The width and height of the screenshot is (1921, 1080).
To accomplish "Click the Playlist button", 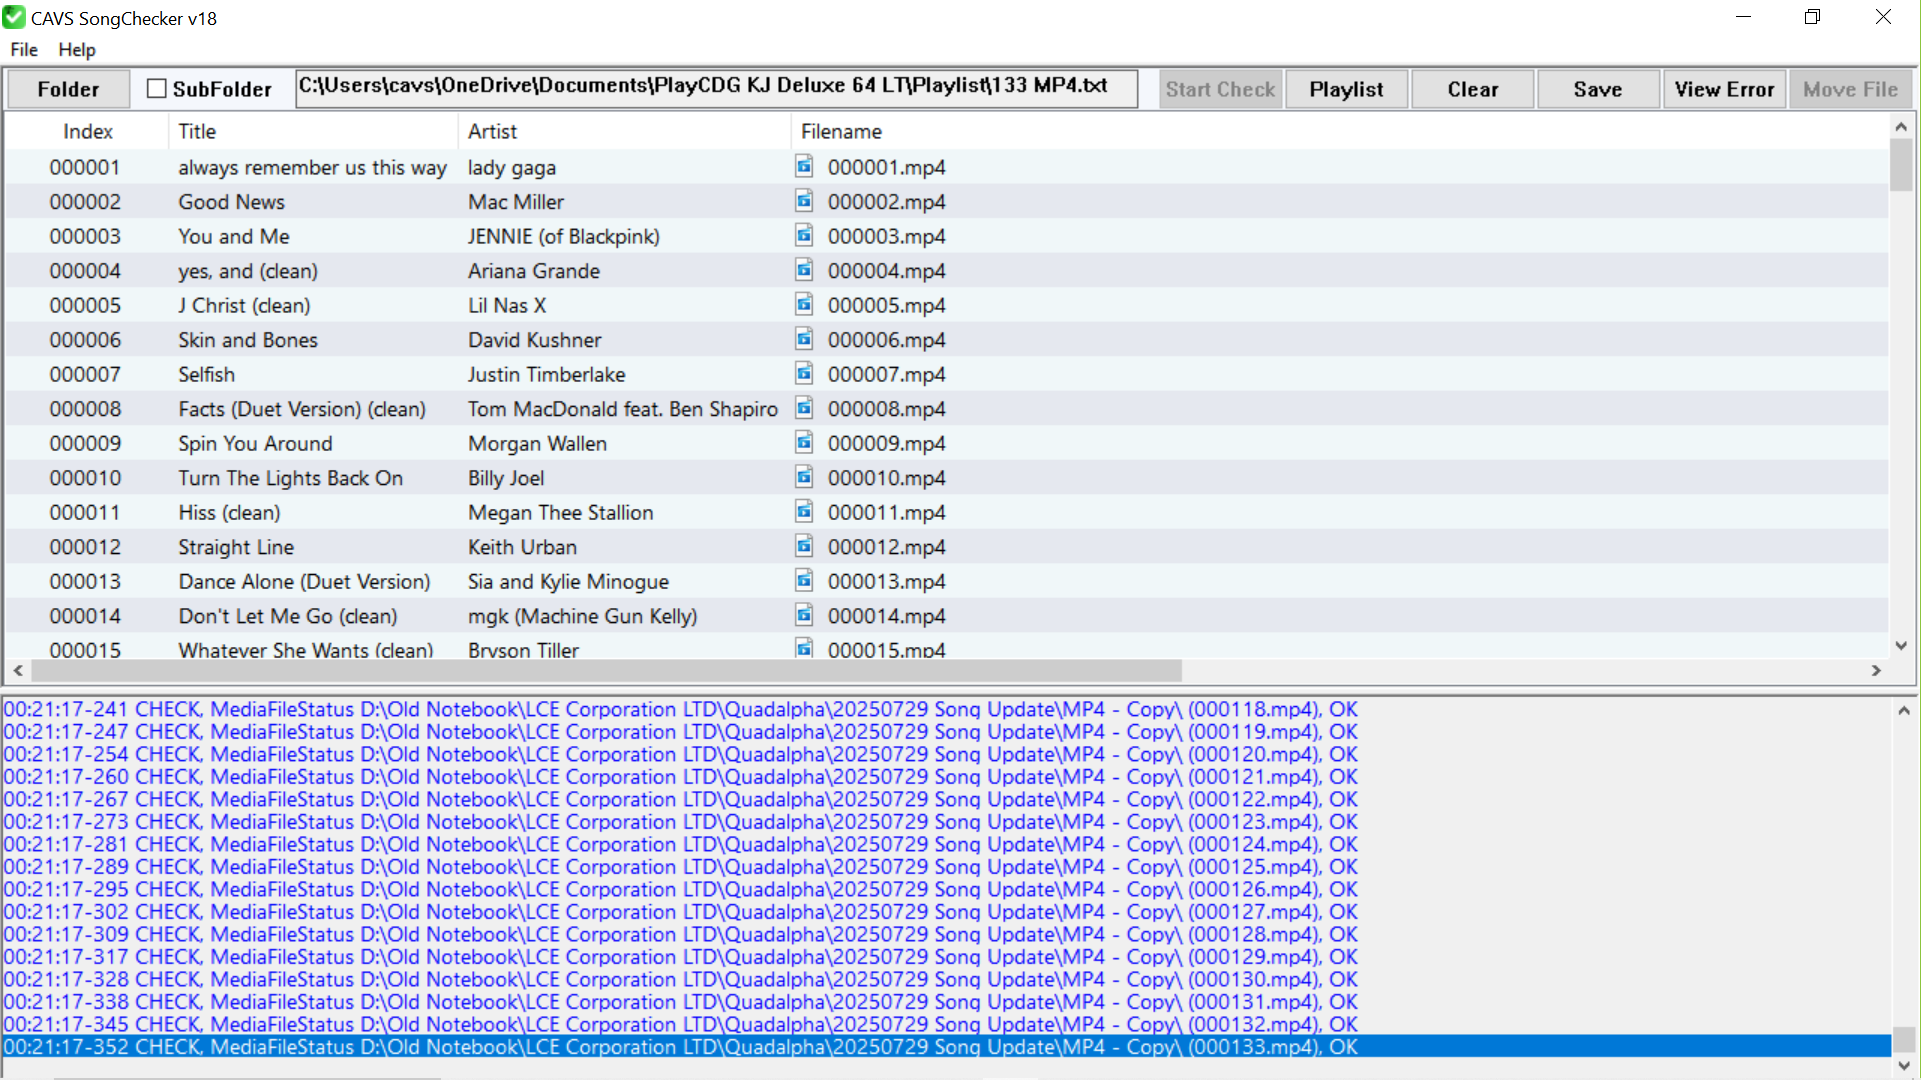I will coord(1346,89).
